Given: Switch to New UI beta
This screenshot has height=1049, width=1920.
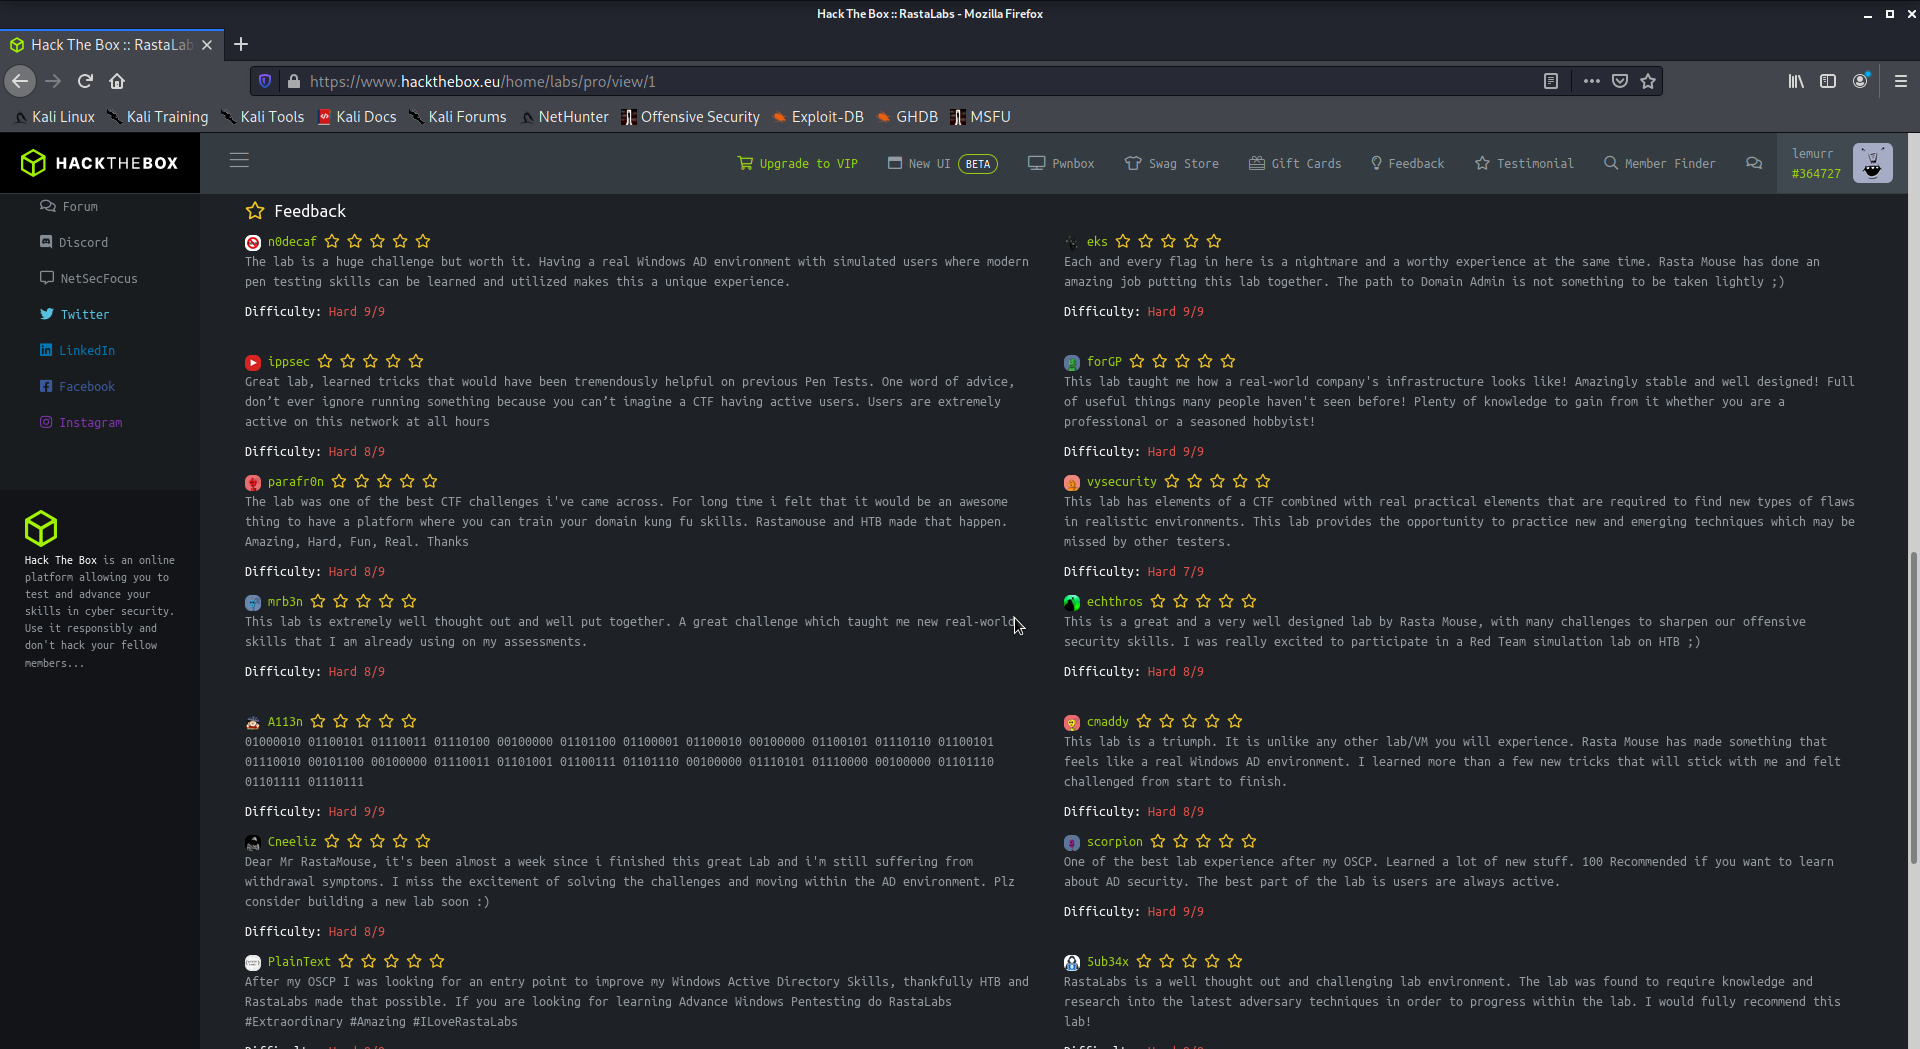Looking at the screenshot, I should pyautogui.click(x=942, y=163).
